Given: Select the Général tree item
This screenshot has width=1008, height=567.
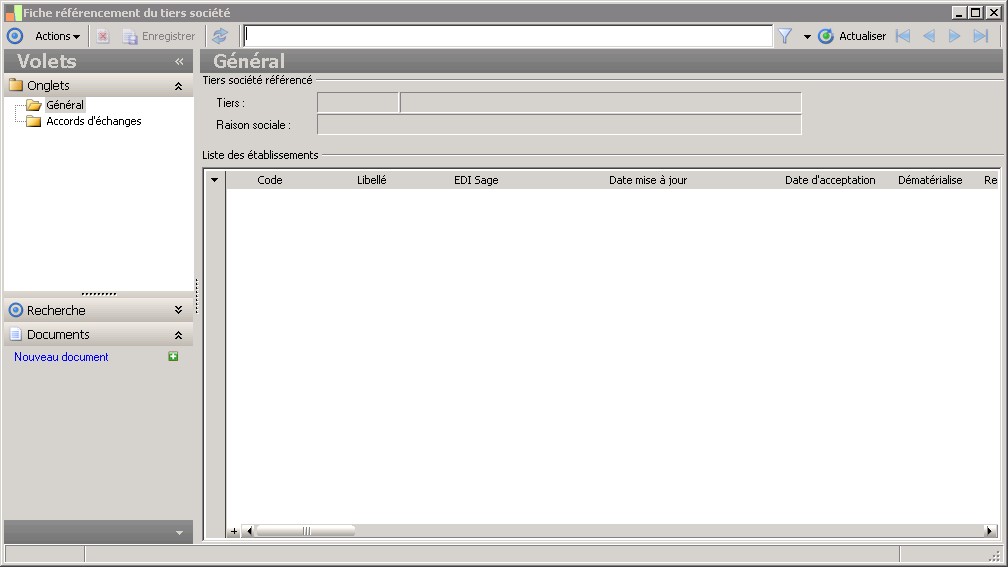Looking at the screenshot, I should click(x=65, y=105).
